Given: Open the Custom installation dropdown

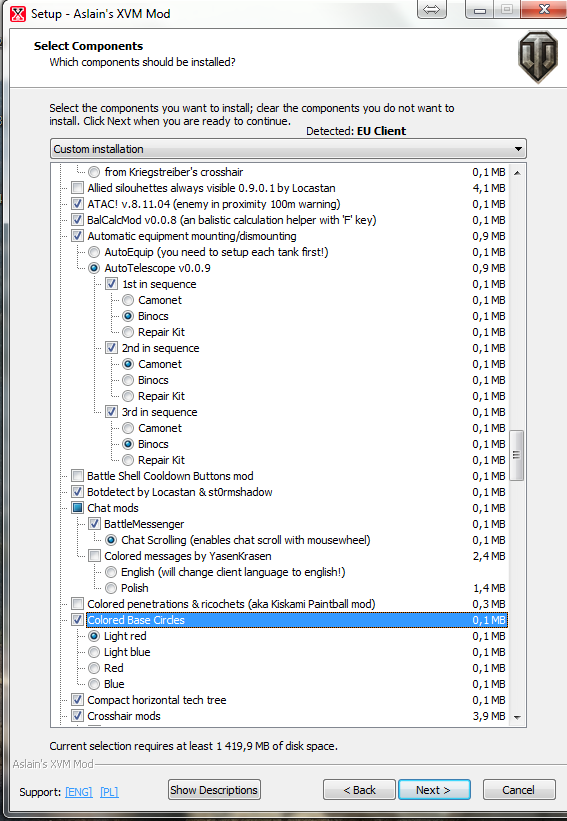Looking at the screenshot, I should [x=288, y=149].
